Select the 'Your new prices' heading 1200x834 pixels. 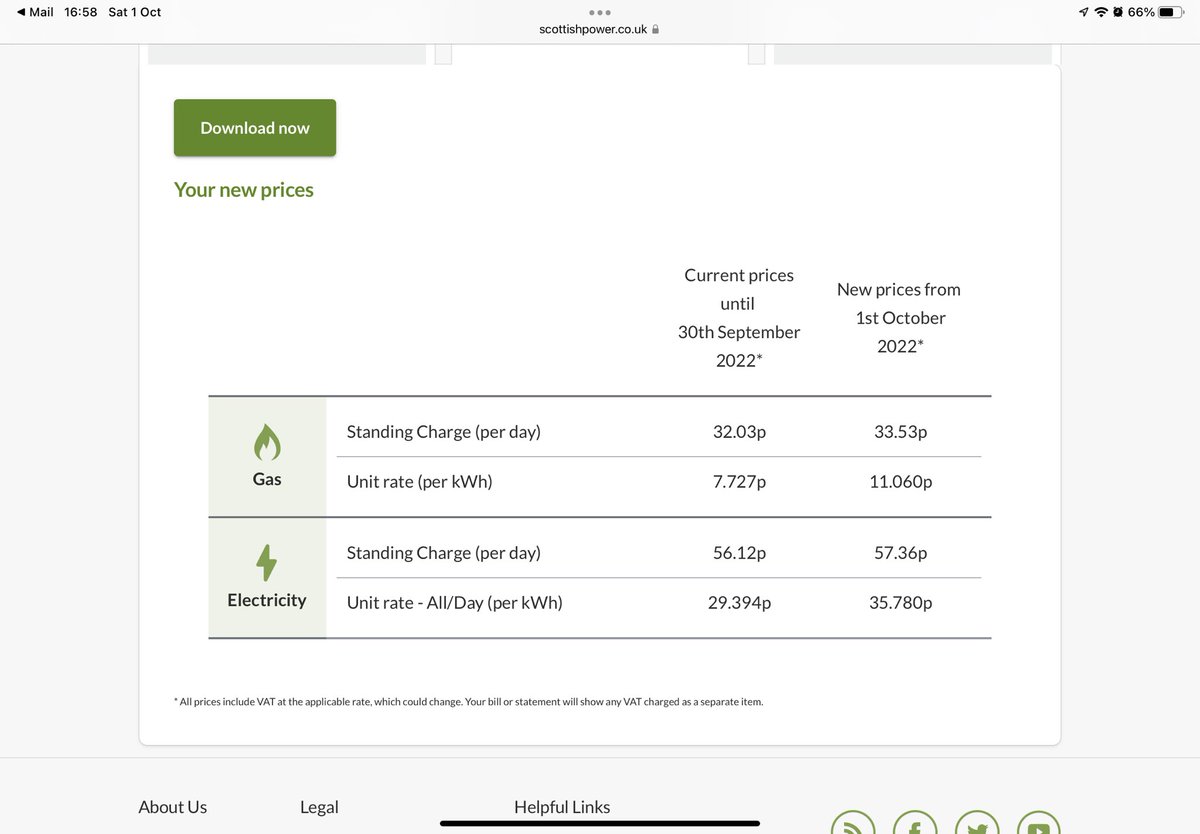[x=244, y=190]
